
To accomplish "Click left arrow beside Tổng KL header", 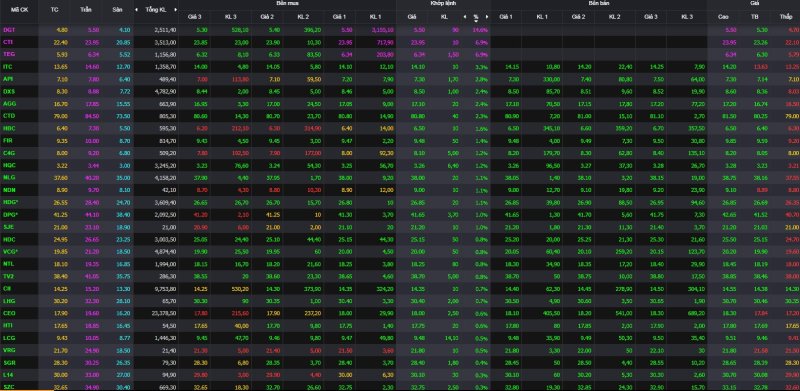I will (x=137, y=10).
